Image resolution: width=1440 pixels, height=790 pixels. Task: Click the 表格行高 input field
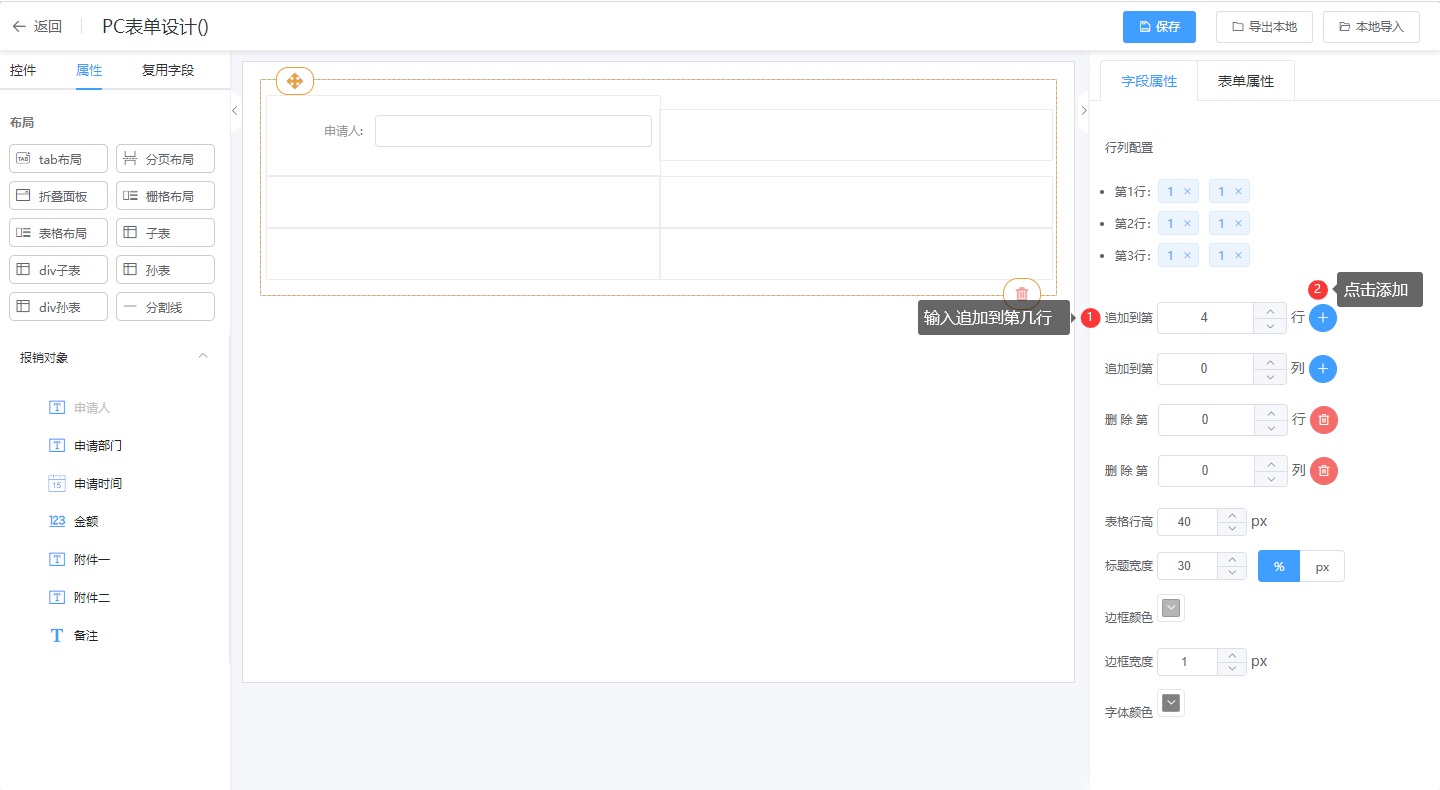(x=1187, y=522)
